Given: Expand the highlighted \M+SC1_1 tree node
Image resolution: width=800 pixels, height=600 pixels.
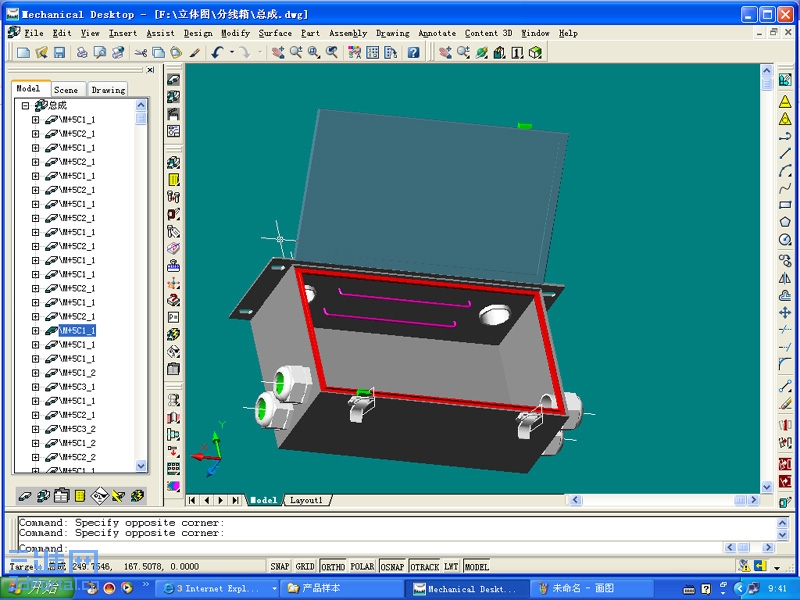Looking at the screenshot, I should [35, 331].
